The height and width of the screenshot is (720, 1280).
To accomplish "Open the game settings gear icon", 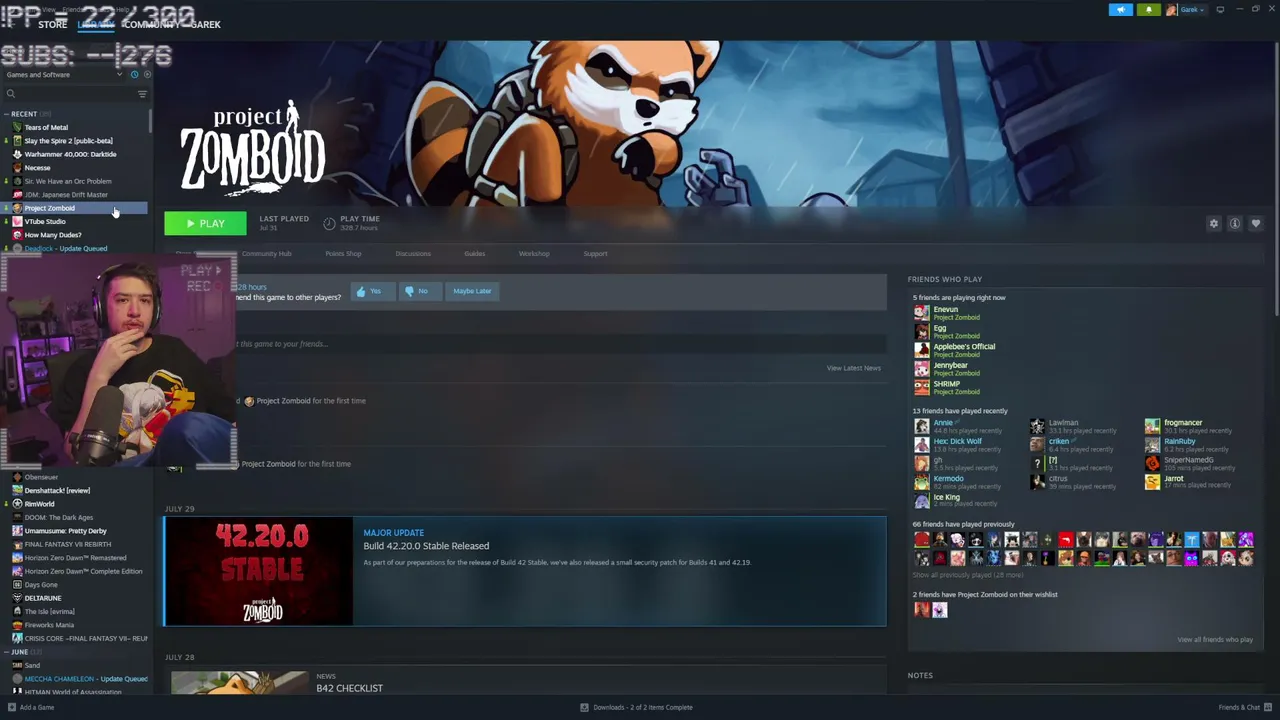I will pos(1214,224).
